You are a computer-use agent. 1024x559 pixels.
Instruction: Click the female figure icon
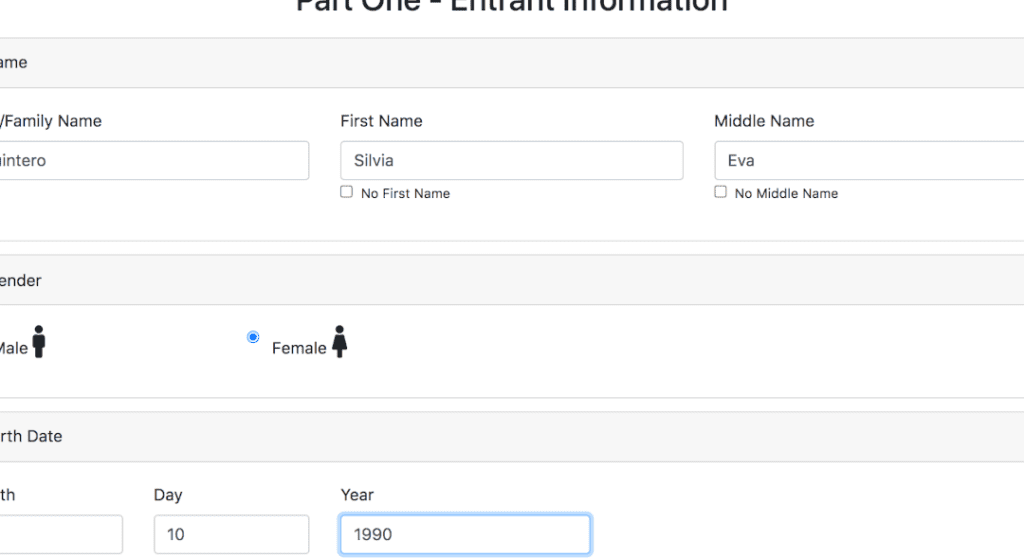point(340,342)
